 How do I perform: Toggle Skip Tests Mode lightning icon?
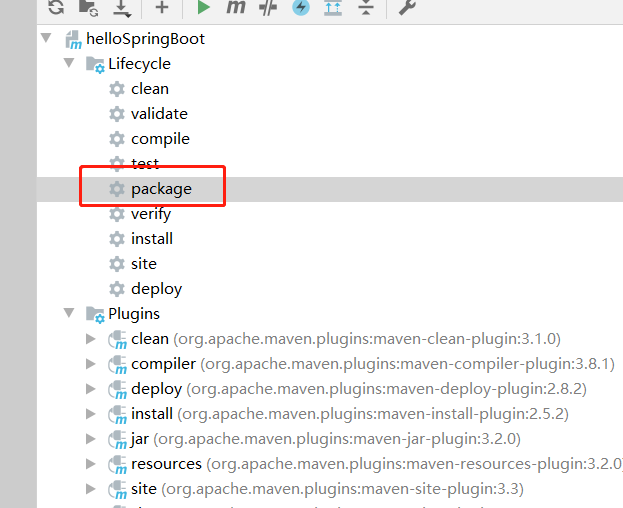pos(300,8)
